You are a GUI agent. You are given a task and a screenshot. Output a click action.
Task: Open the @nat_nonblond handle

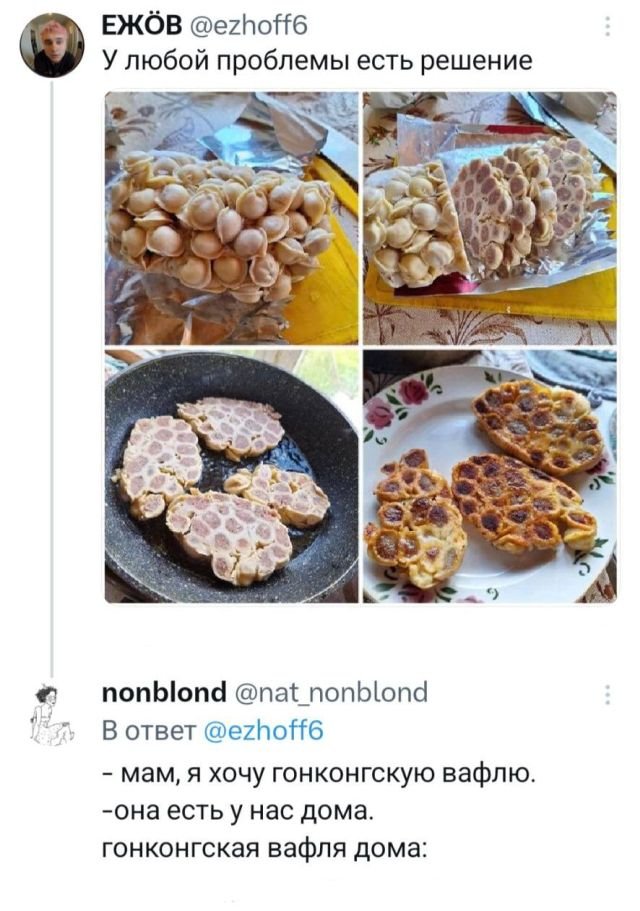coord(331,692)
